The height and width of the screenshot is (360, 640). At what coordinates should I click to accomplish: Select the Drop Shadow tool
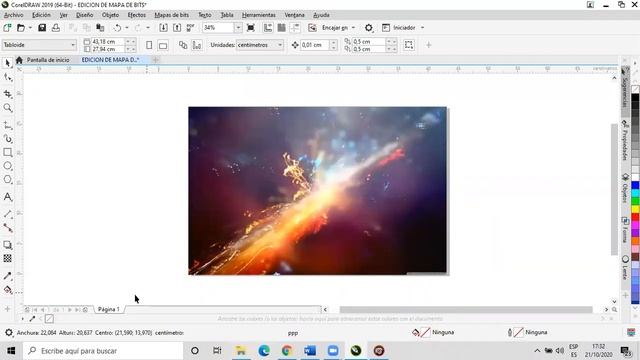click(7, 245)
